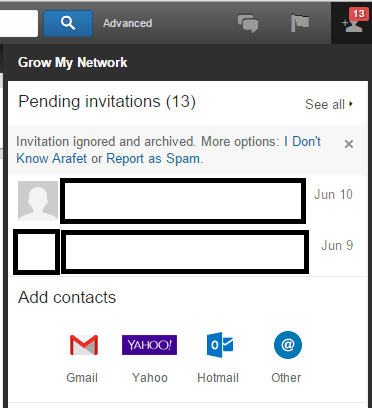This screenshot has width=372, height=408.
Task: Open the notifications flag icon
Action: point(300,23)
